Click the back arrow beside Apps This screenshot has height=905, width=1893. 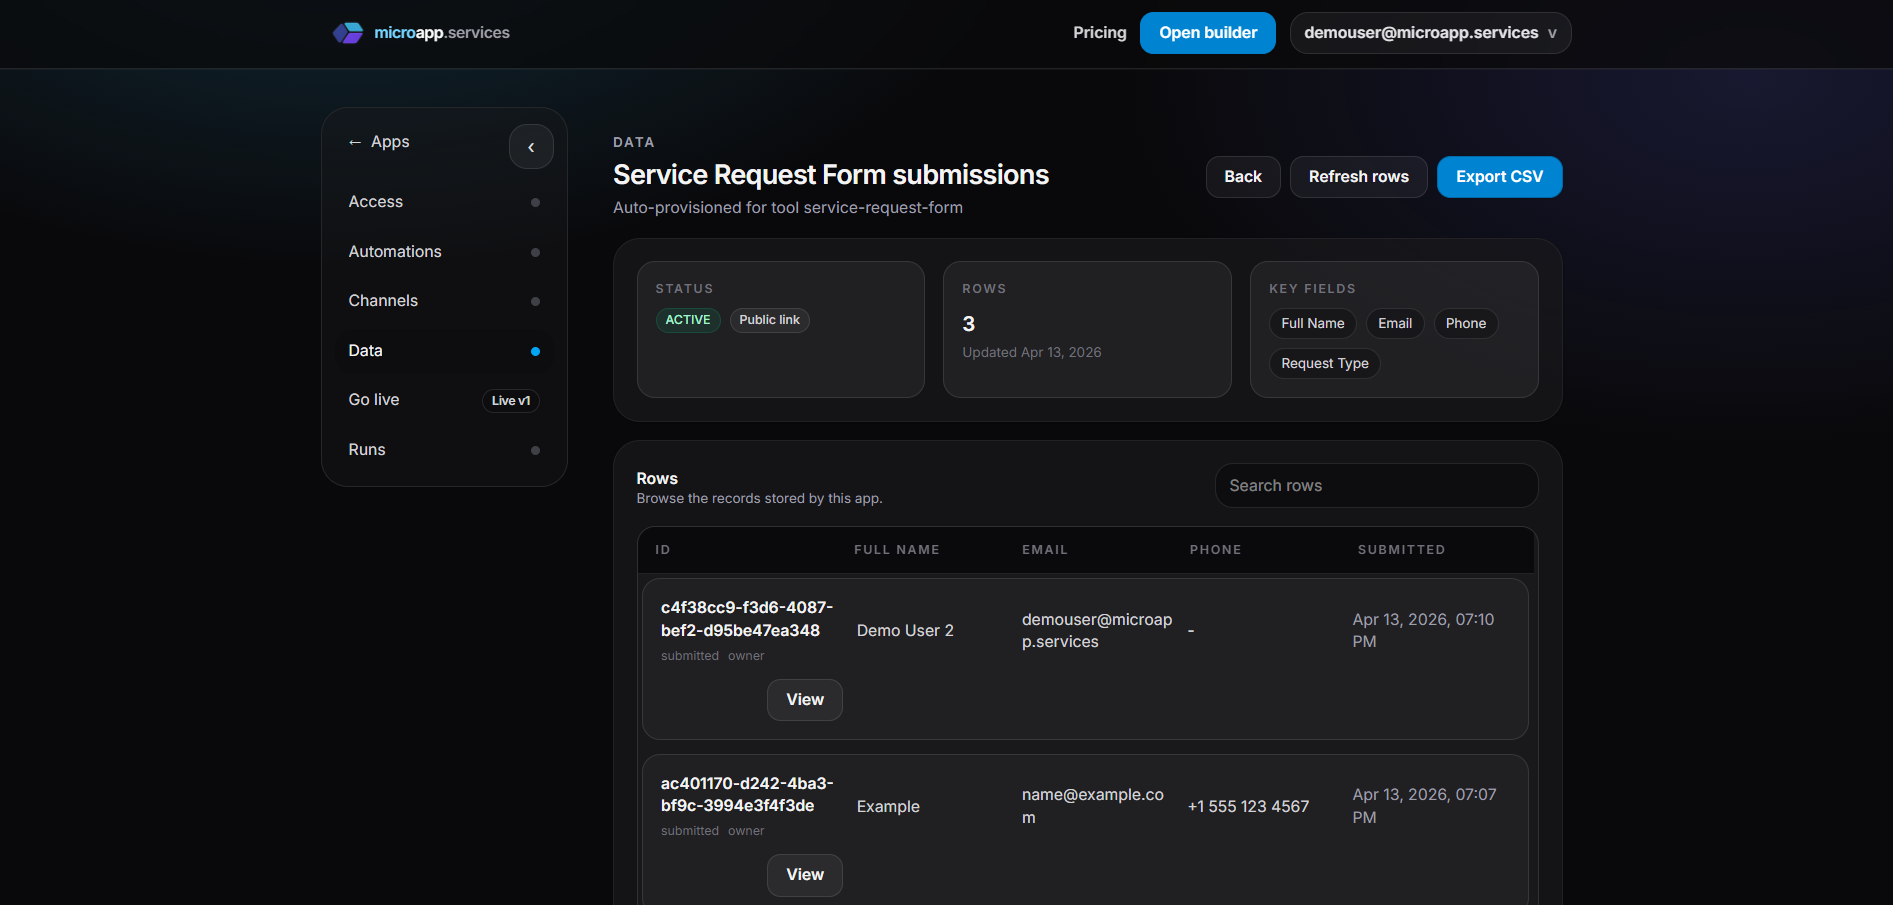[355, 141]
